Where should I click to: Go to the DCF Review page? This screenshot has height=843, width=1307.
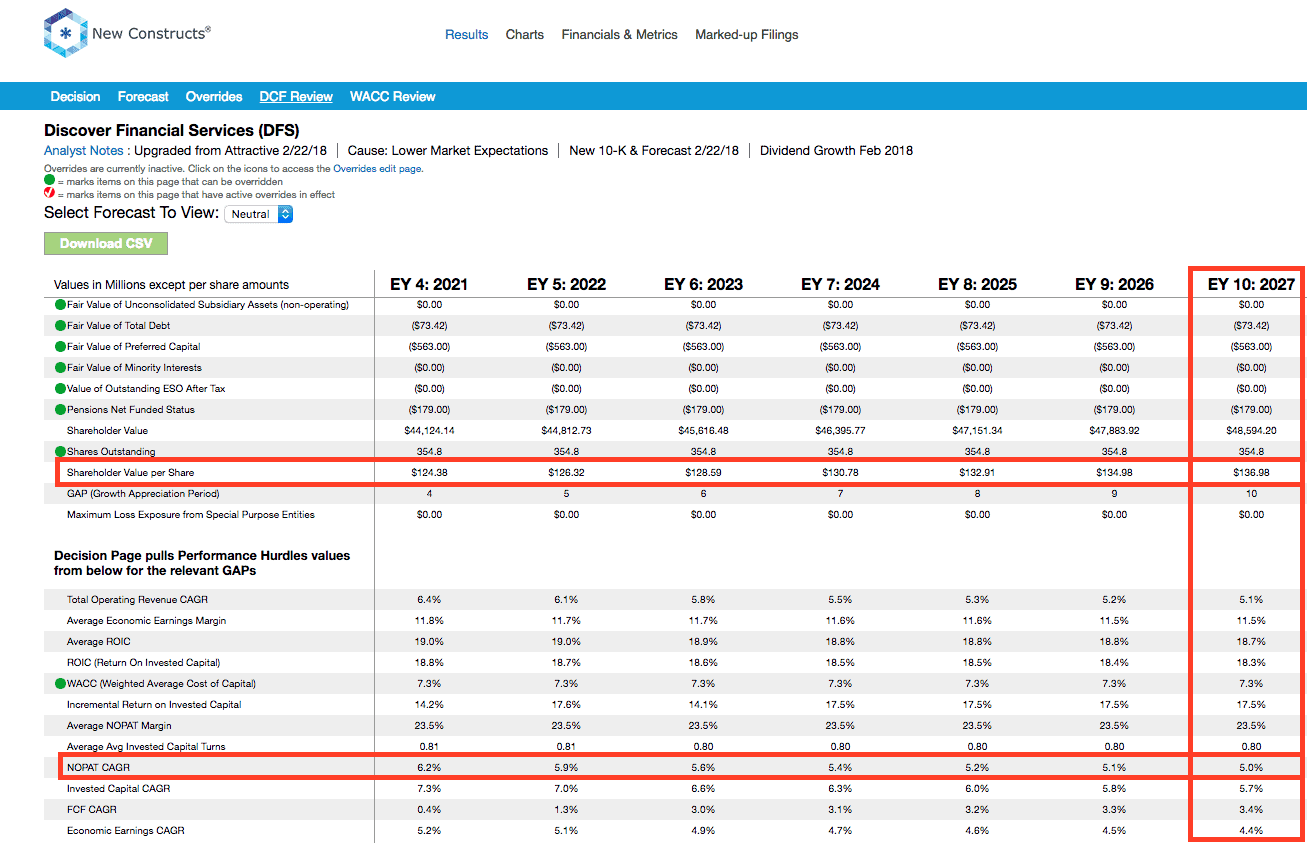point(296,97)
